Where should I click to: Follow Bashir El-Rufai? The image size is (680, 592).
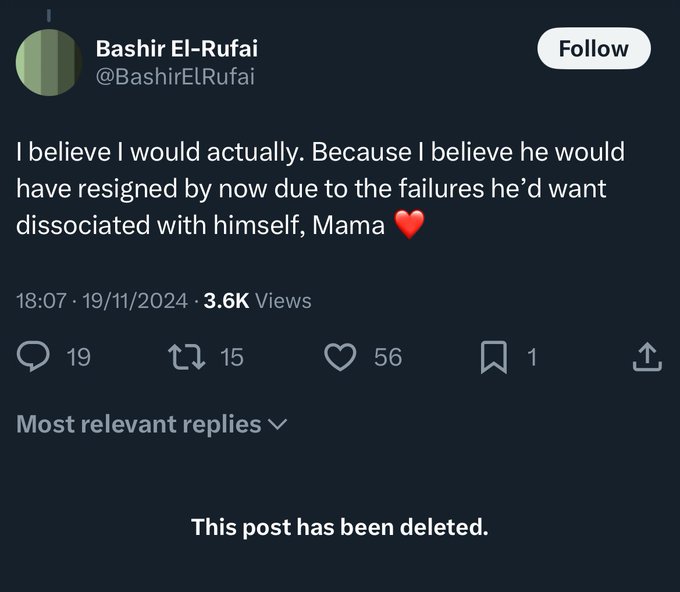tap(593, 49)
